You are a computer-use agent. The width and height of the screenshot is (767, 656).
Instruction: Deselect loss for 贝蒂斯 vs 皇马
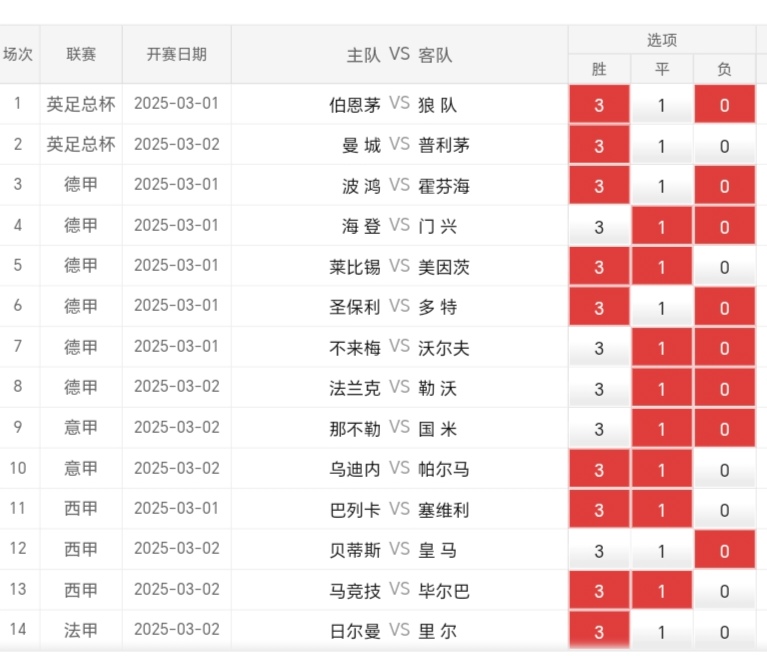click(724, 550)
